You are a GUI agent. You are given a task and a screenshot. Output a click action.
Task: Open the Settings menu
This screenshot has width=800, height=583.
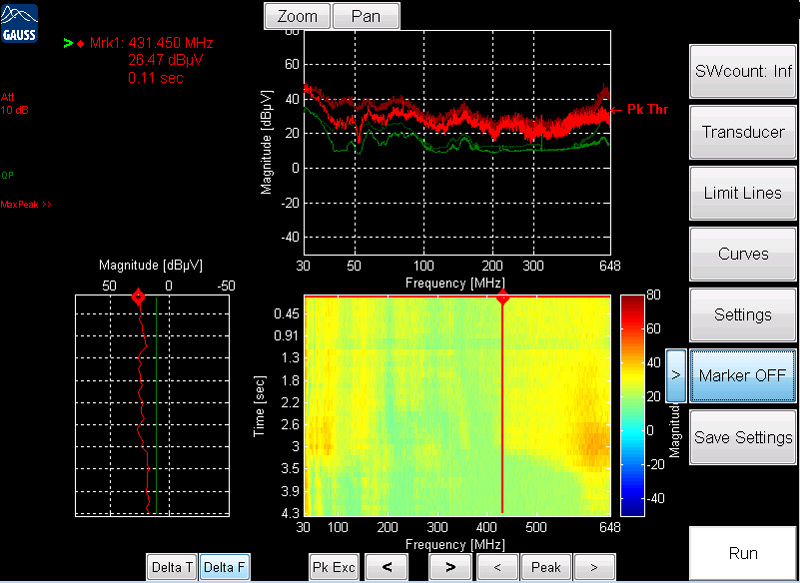[x=743, y=314]
